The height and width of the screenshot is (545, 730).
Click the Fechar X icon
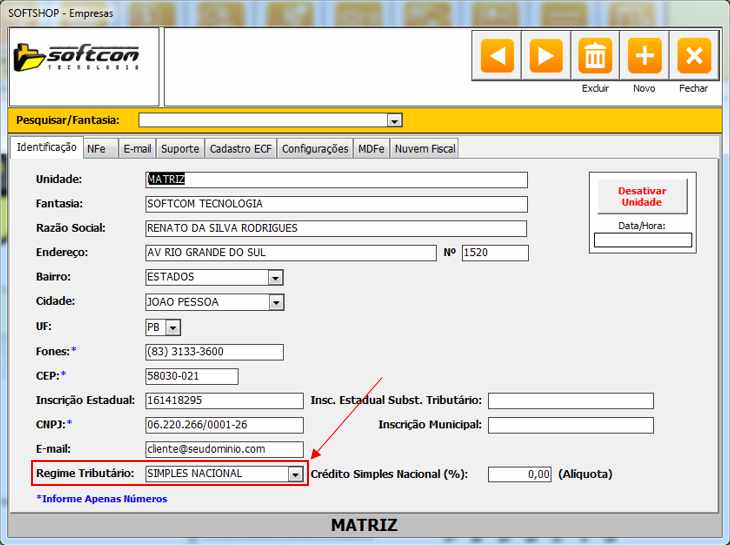pyautogui.click(x=694, y=56)
